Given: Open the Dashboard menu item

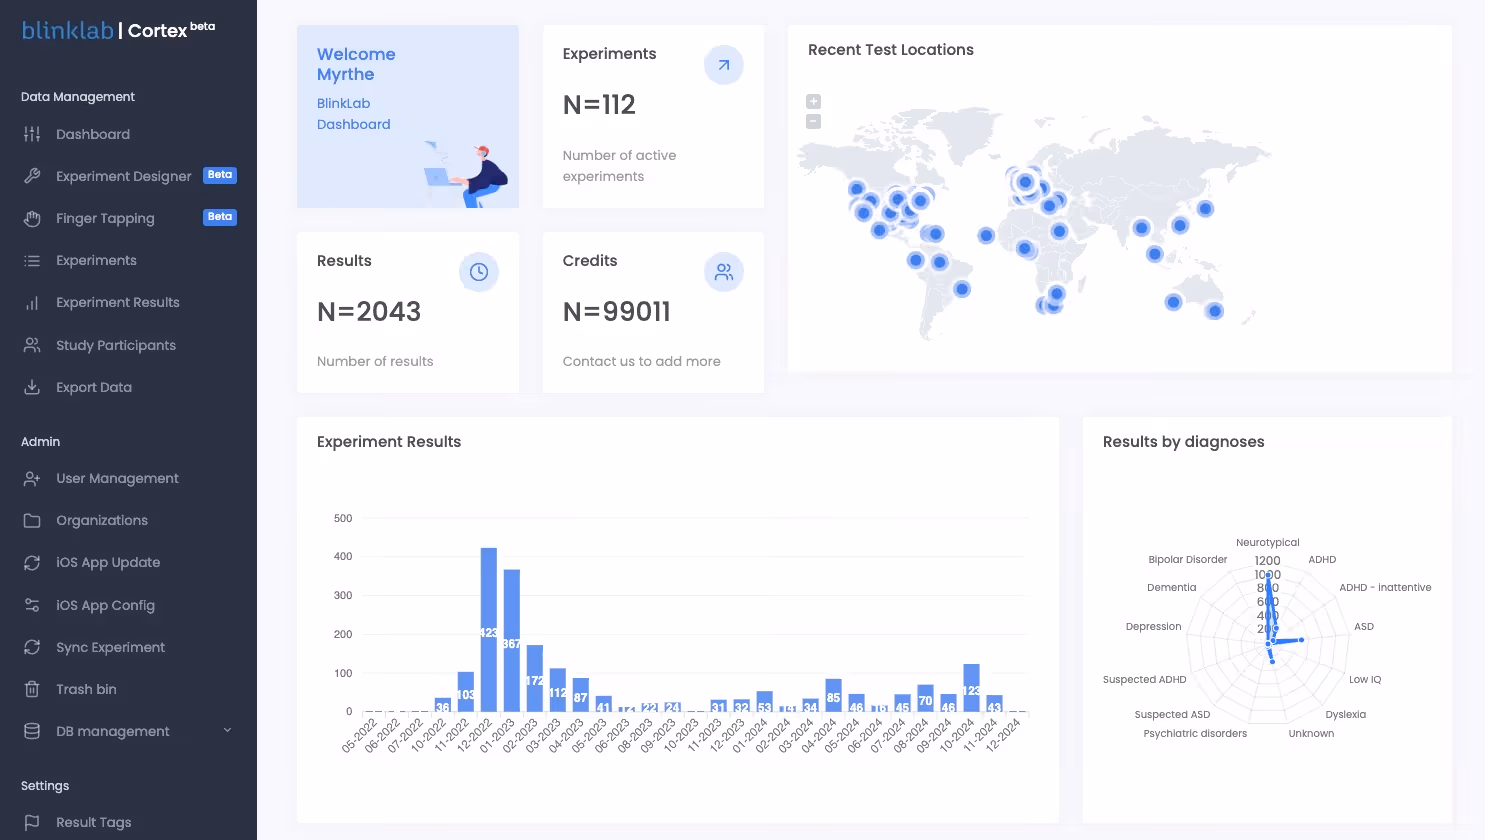Looking at the screenshot, I should pos(93,134).
